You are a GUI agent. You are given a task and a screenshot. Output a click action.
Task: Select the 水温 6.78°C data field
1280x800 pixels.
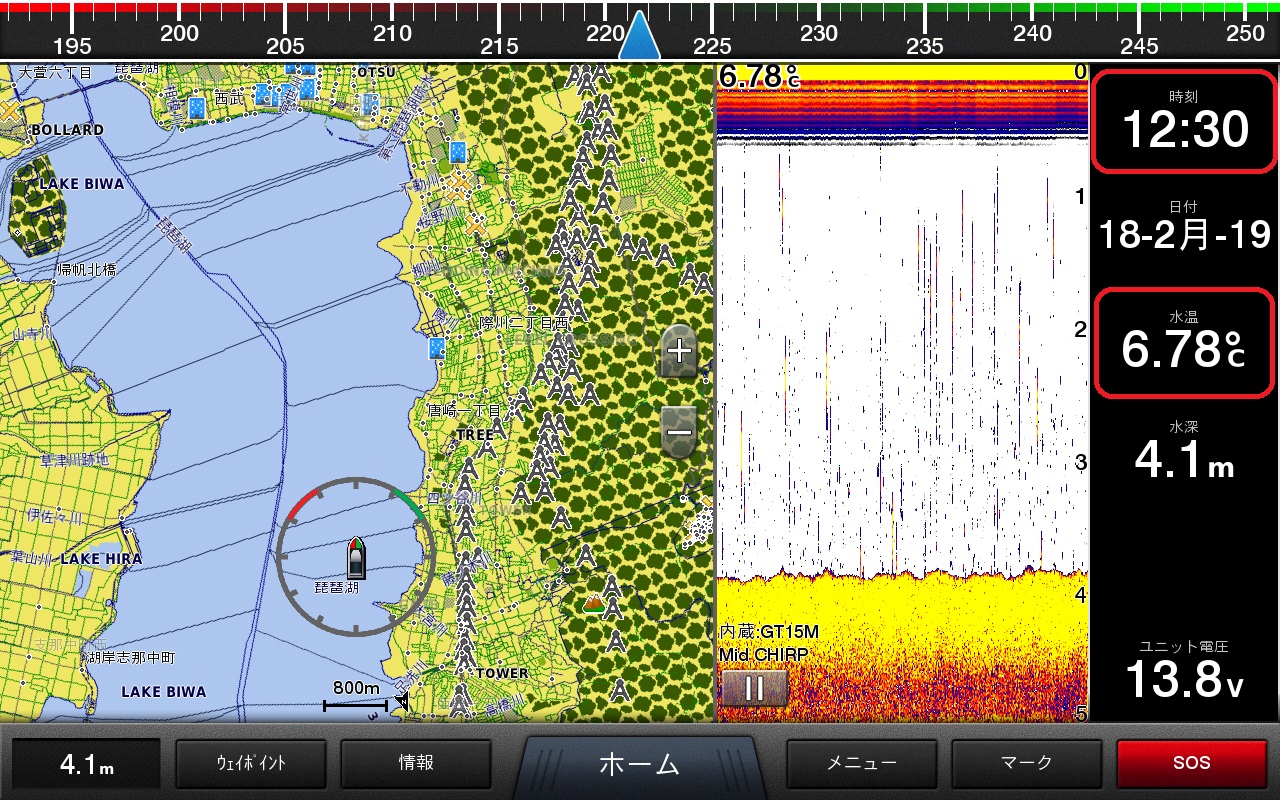point(1183,342)
